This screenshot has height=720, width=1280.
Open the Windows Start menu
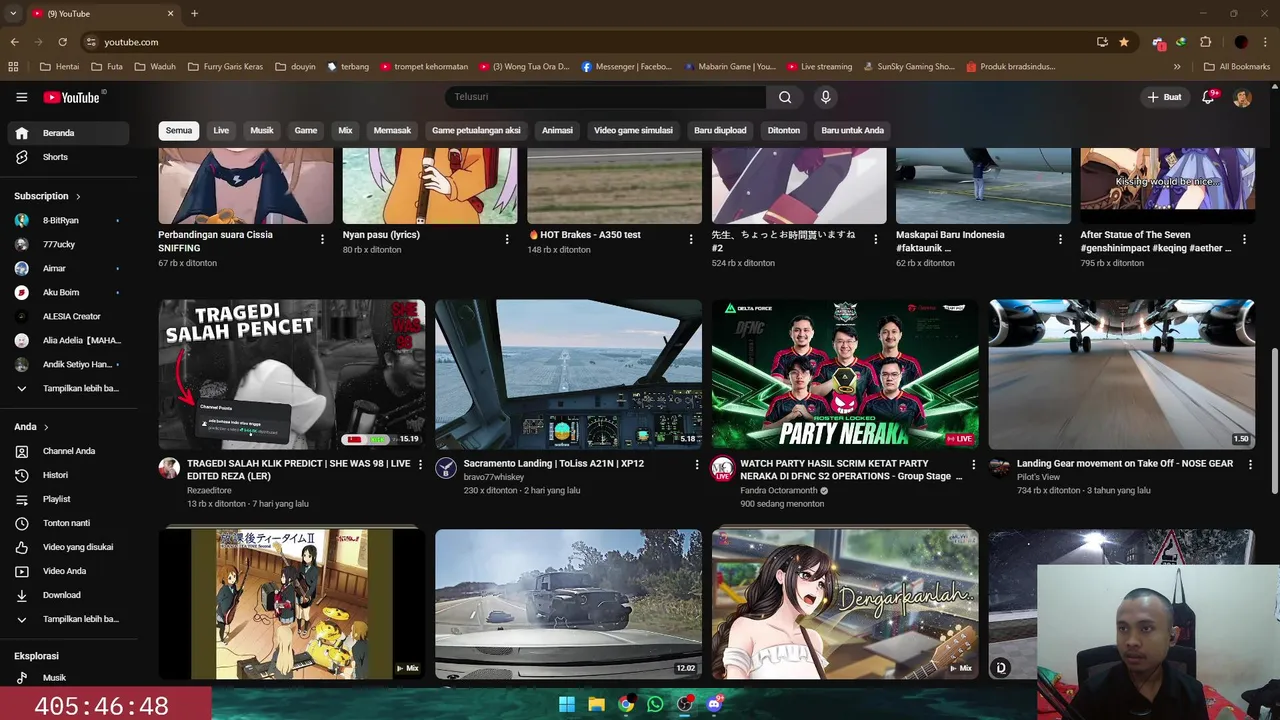click(567, 704)
